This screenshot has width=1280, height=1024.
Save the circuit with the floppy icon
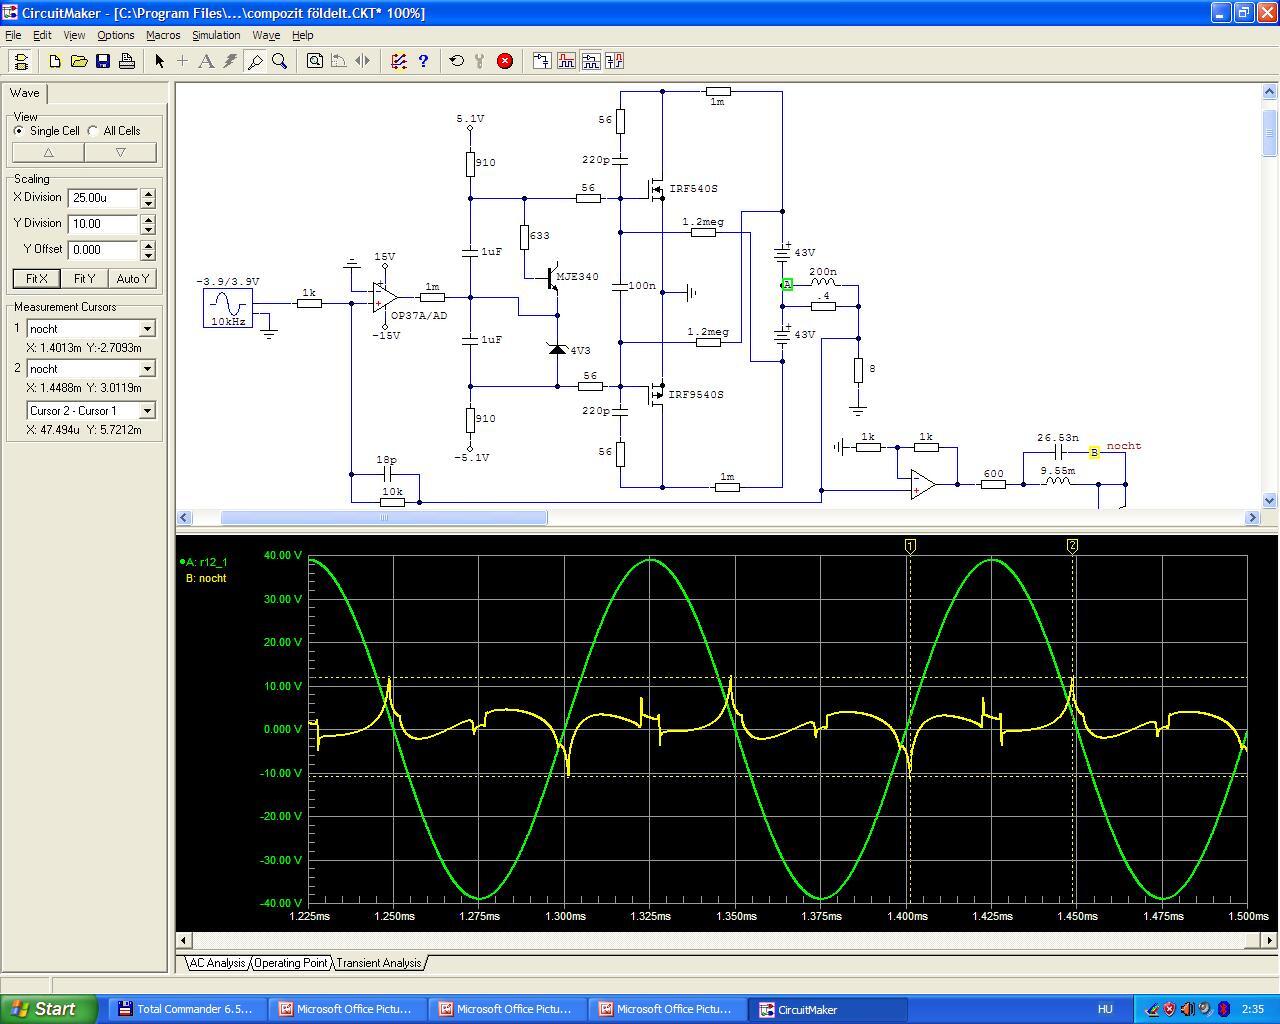[x=103, y=61]
